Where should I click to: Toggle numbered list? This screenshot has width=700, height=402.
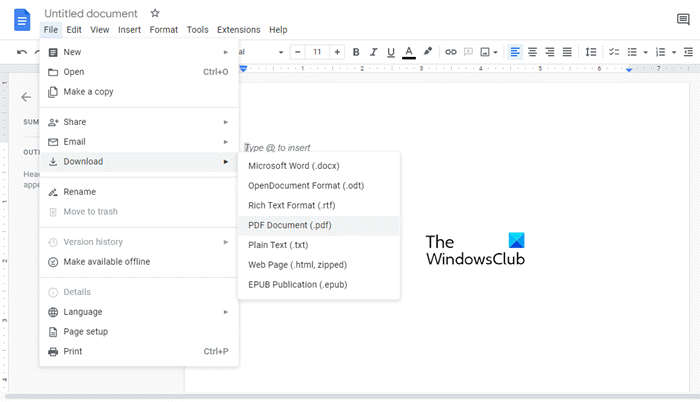coord(660,52)
